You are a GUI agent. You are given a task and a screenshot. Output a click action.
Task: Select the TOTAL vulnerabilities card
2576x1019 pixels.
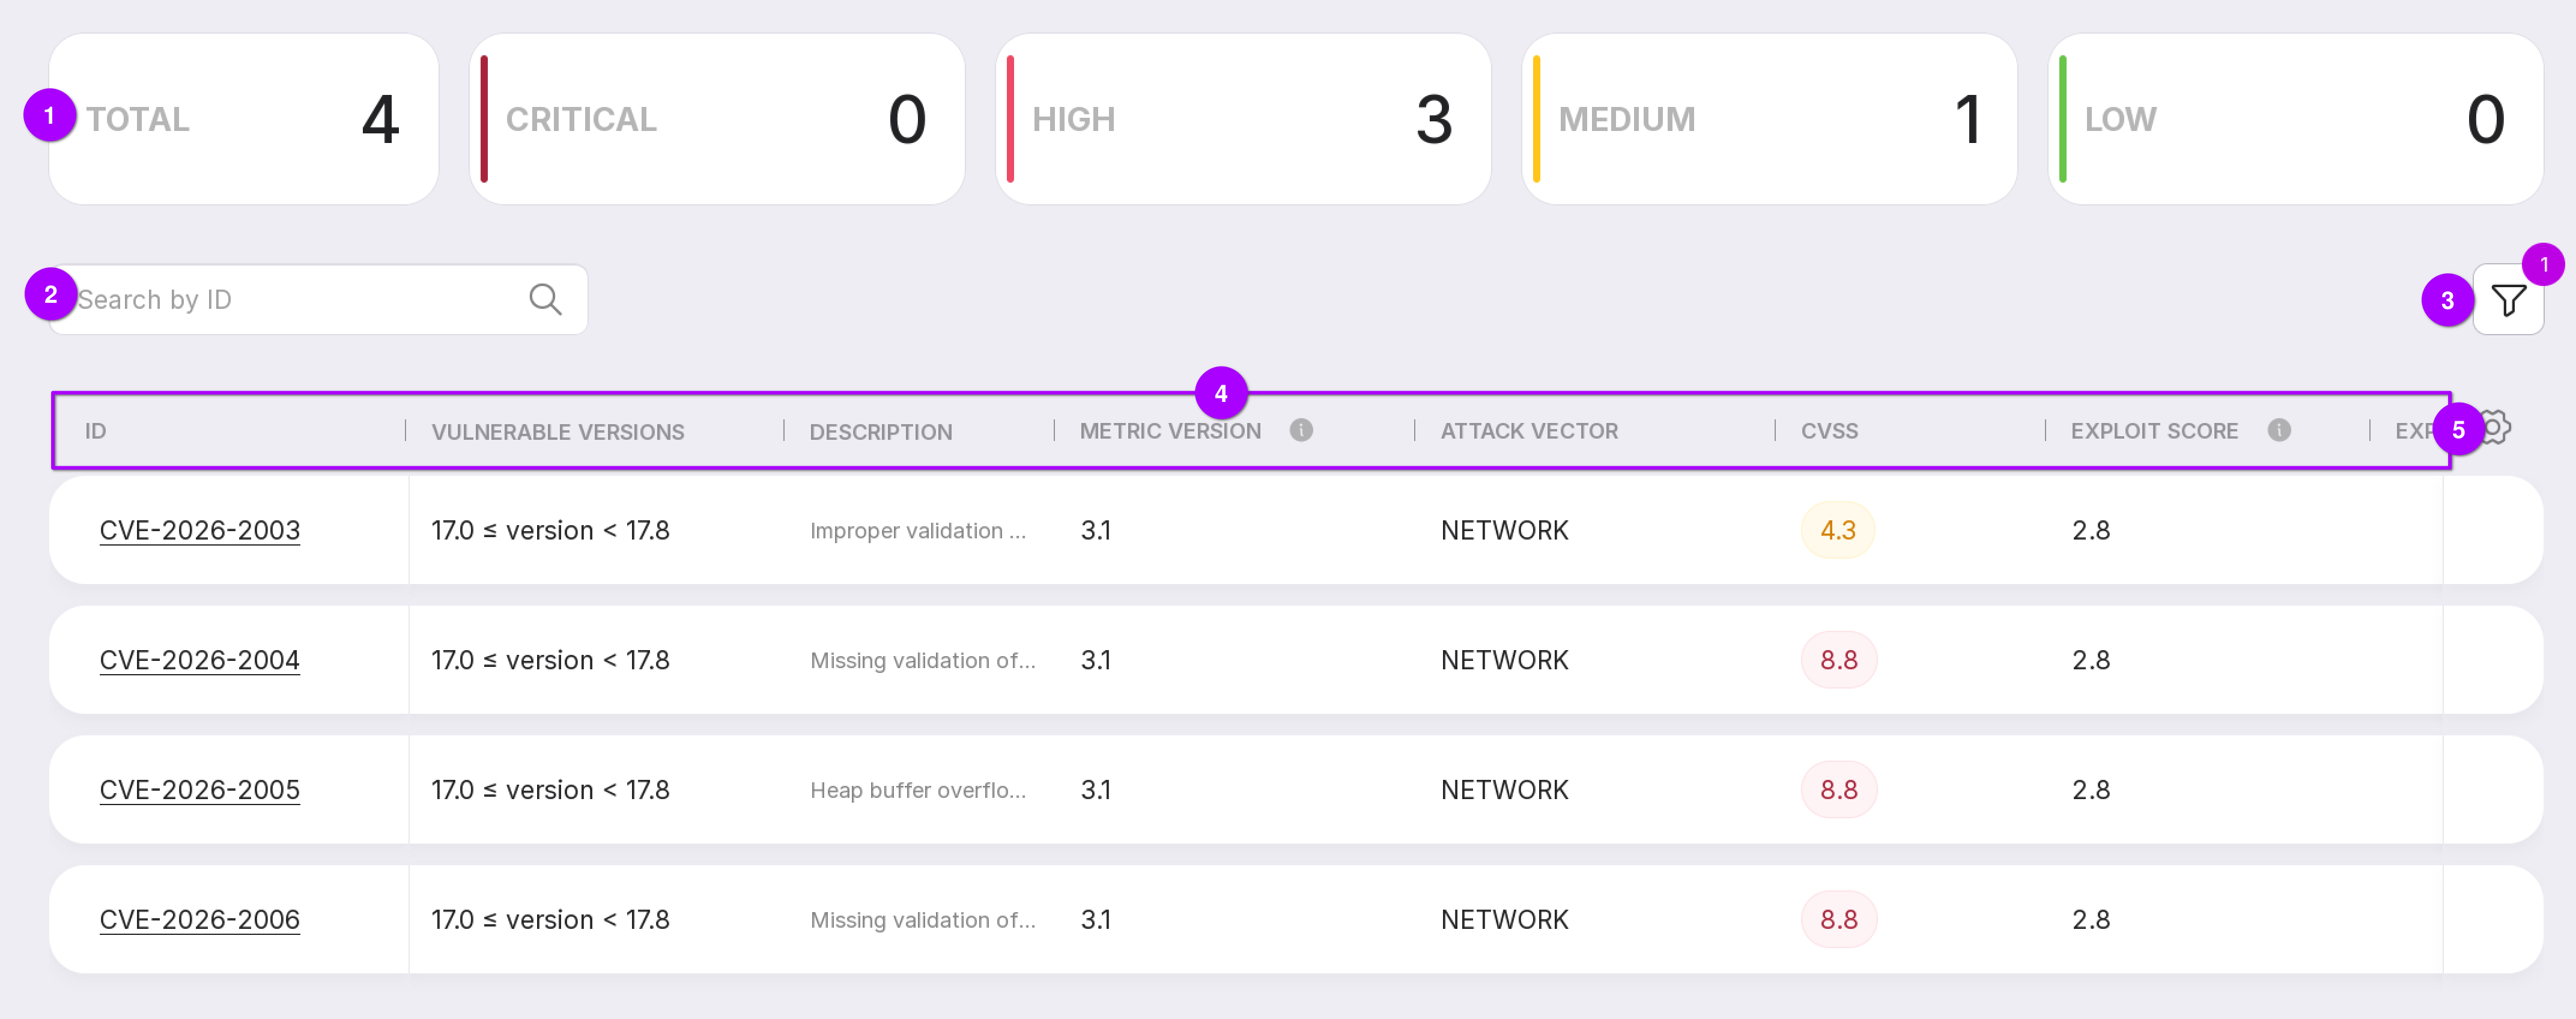point(244,119)
